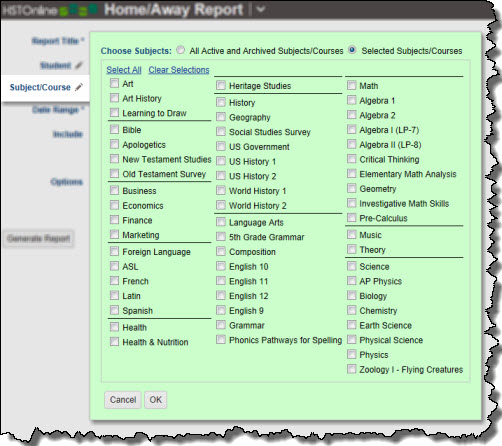
Task: Click the pencil icon next to Subject/Course
Action: 79,87
